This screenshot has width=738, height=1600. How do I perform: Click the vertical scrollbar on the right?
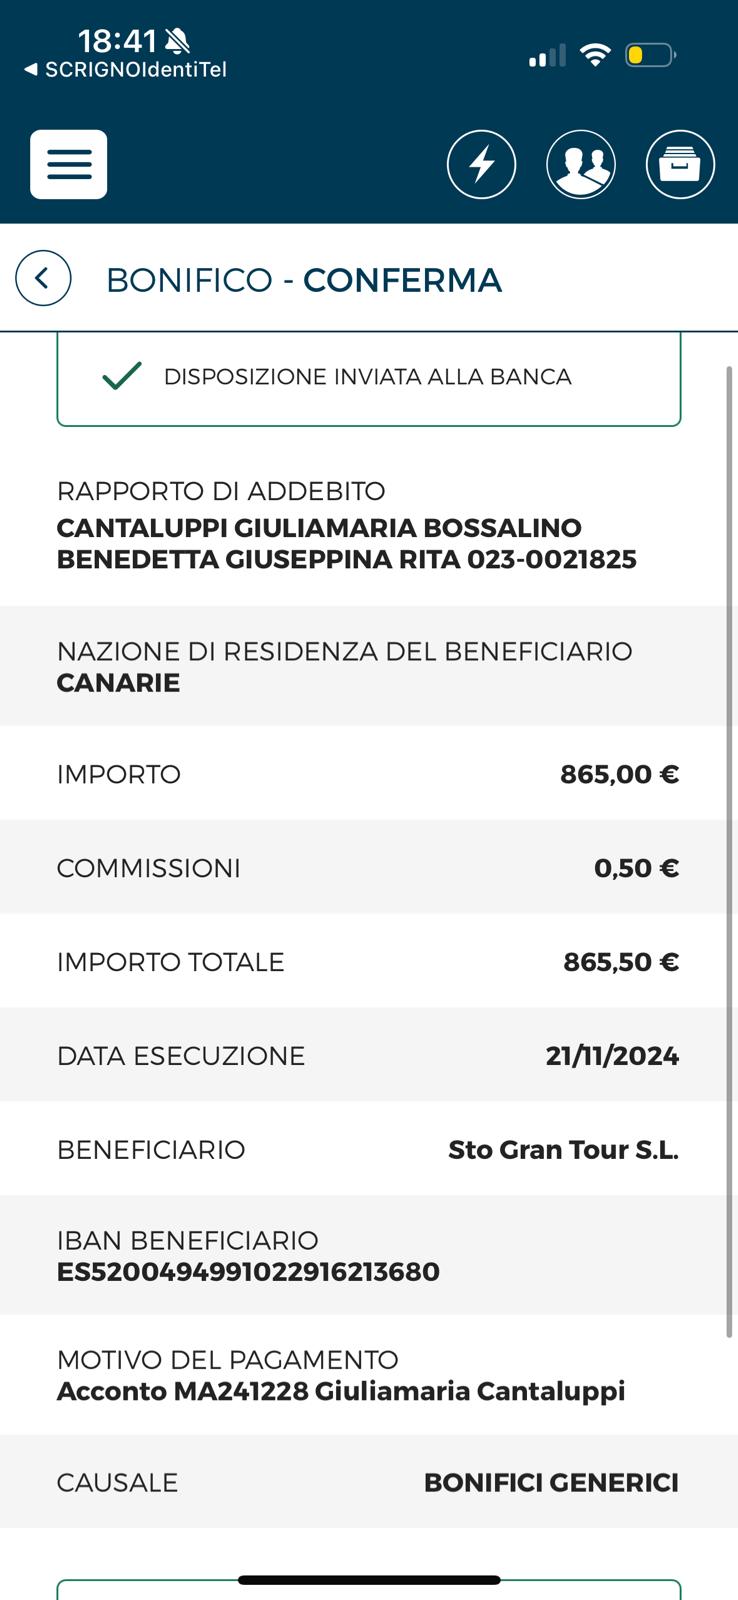click(x=729, y=850)
